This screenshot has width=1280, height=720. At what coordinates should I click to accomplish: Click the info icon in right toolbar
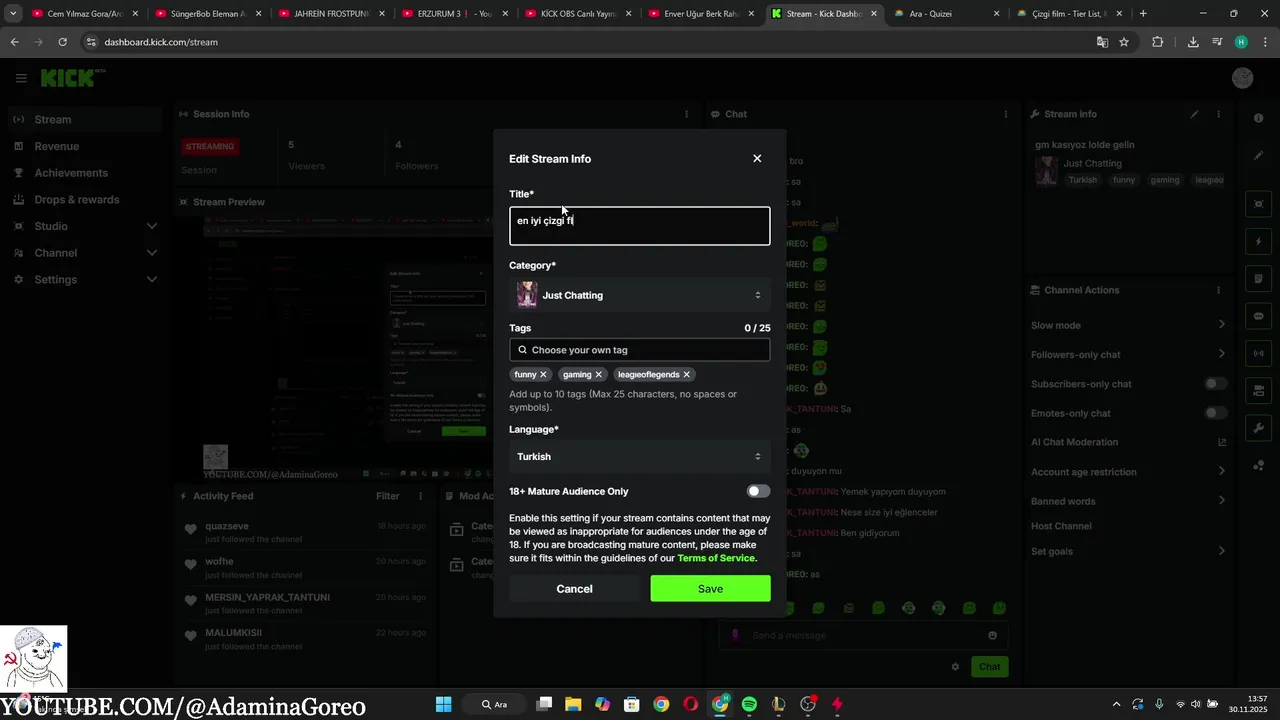pos(1258,118)
